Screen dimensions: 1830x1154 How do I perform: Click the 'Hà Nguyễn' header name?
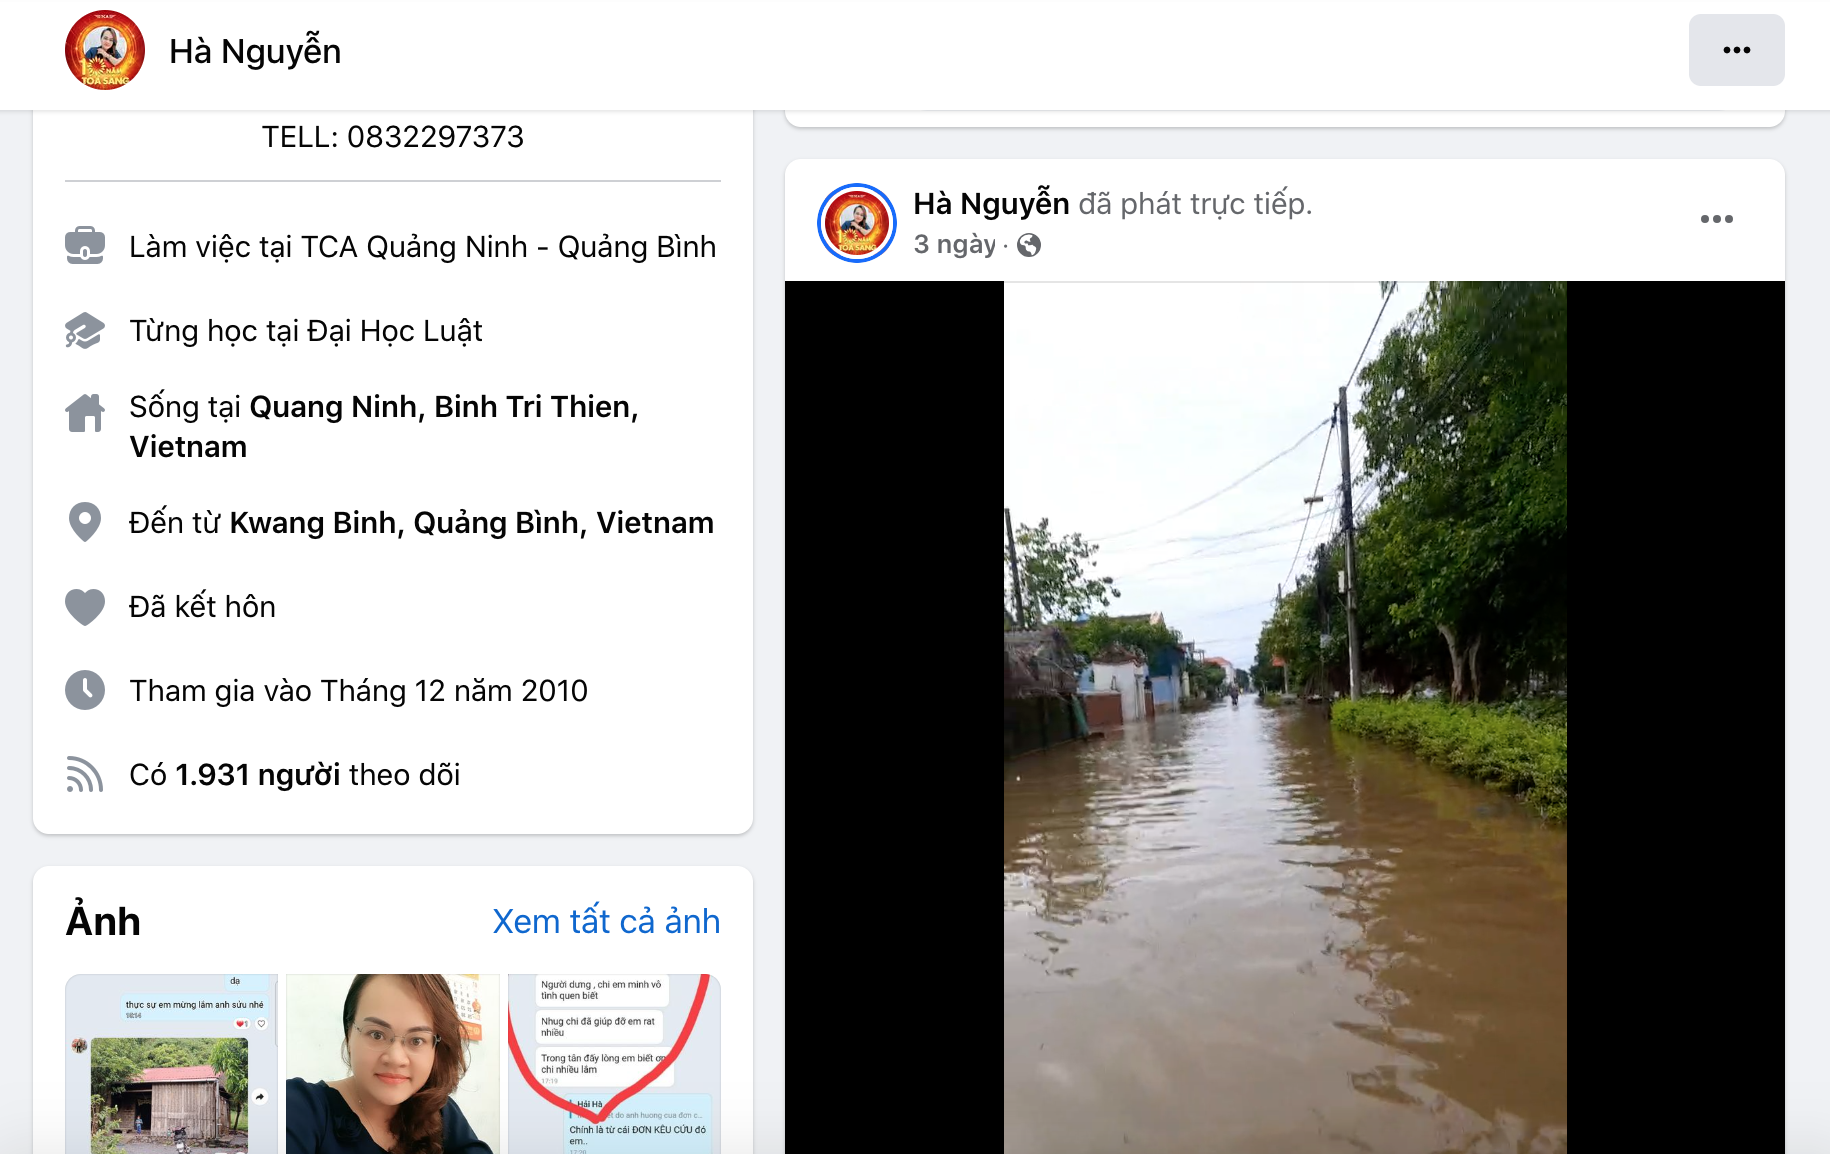coord(255,51)
